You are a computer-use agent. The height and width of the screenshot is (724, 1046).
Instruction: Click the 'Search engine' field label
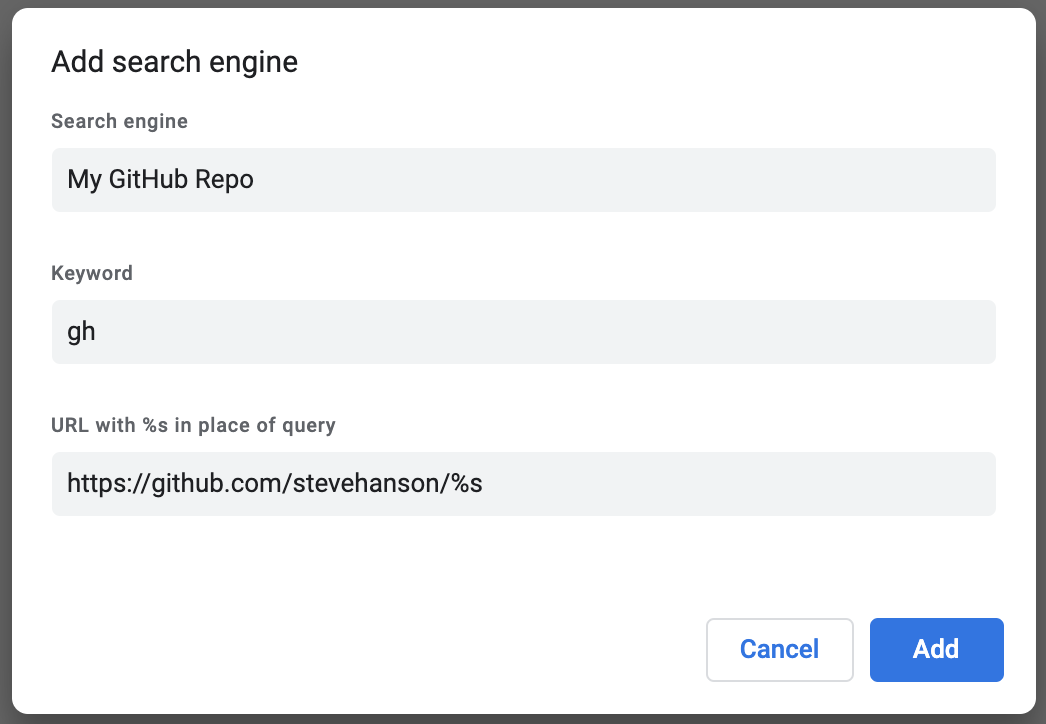[119, 121]
